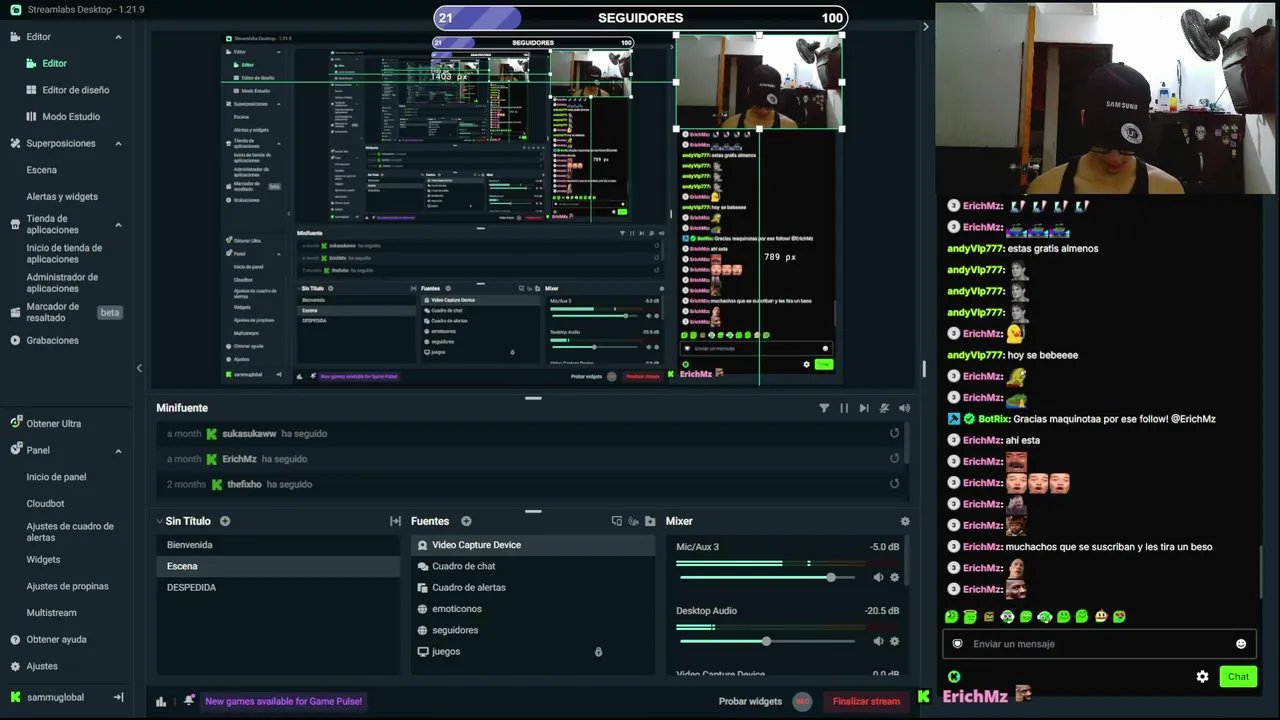Replay the sukasukaww follow alert
Screen dimensions: 1280x720
(x=894, y=433)
